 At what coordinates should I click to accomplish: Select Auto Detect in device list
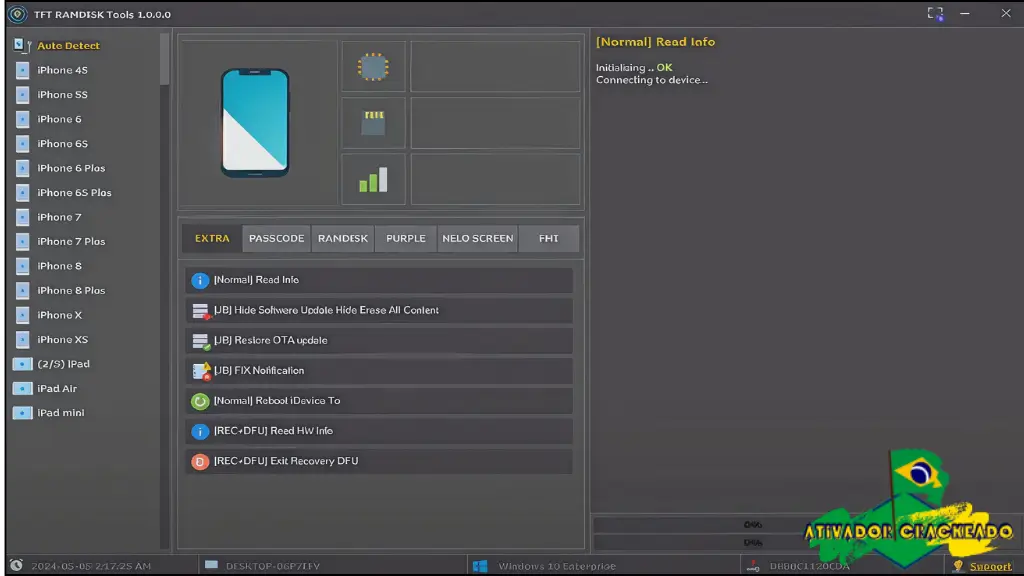point(68,46)
